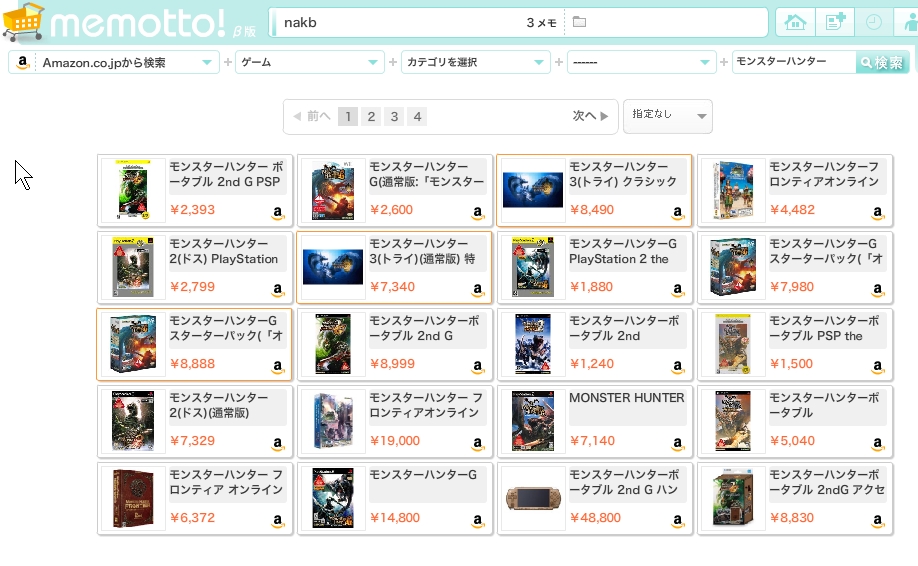Click Amazon icon on ¥7,329 item

(x=278, y=444)
